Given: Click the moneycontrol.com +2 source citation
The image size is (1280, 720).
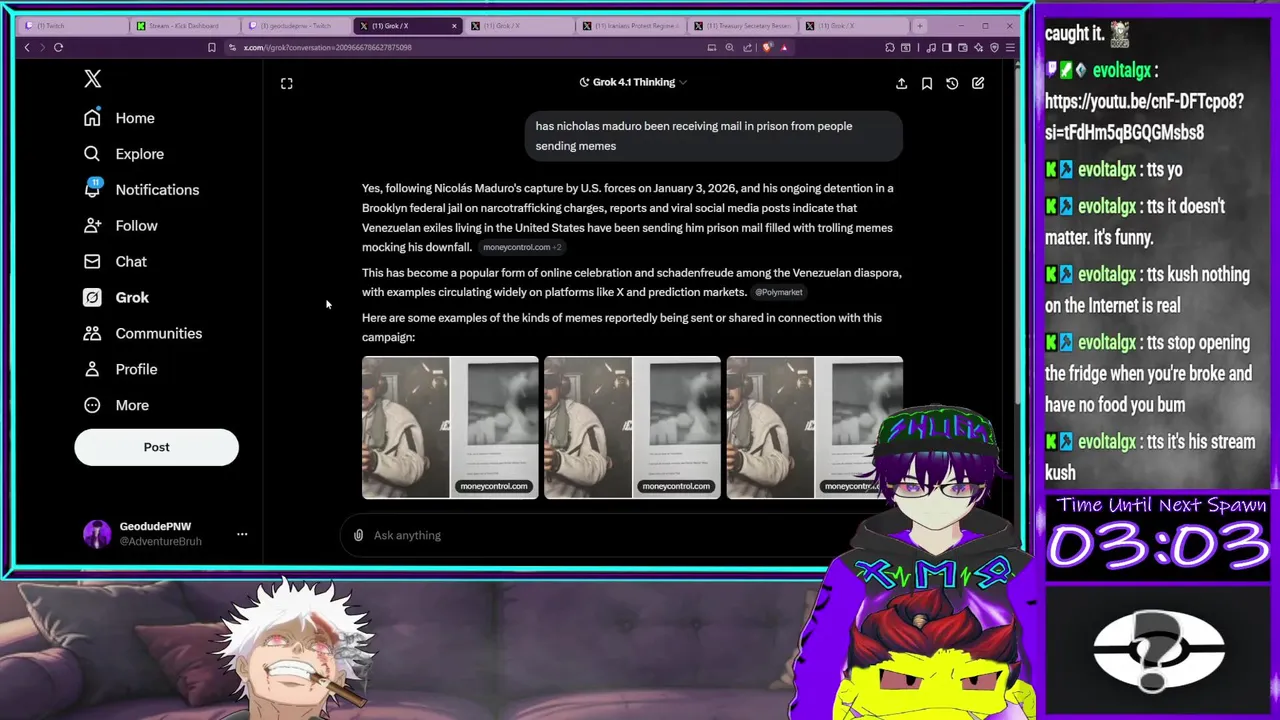Looking at the screenshot, I should 522,247.
